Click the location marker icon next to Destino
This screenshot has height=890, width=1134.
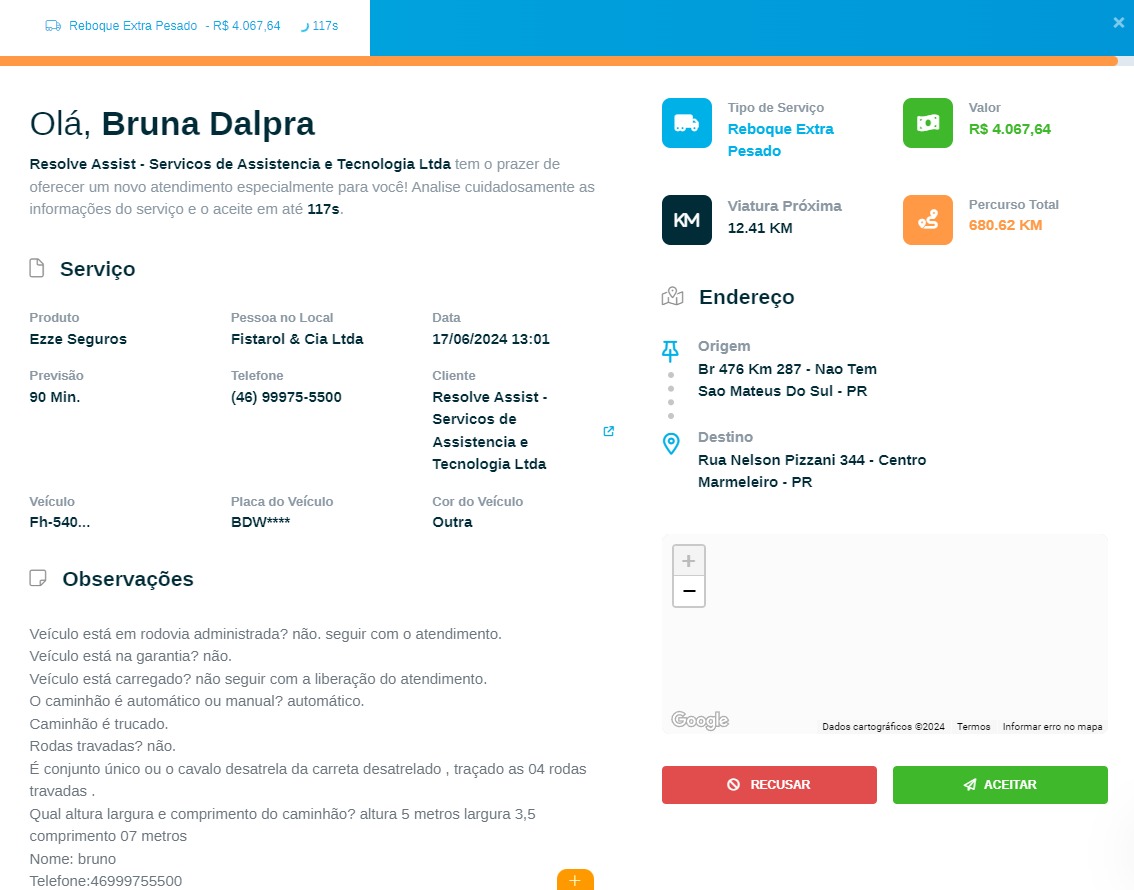coord(671,444)
